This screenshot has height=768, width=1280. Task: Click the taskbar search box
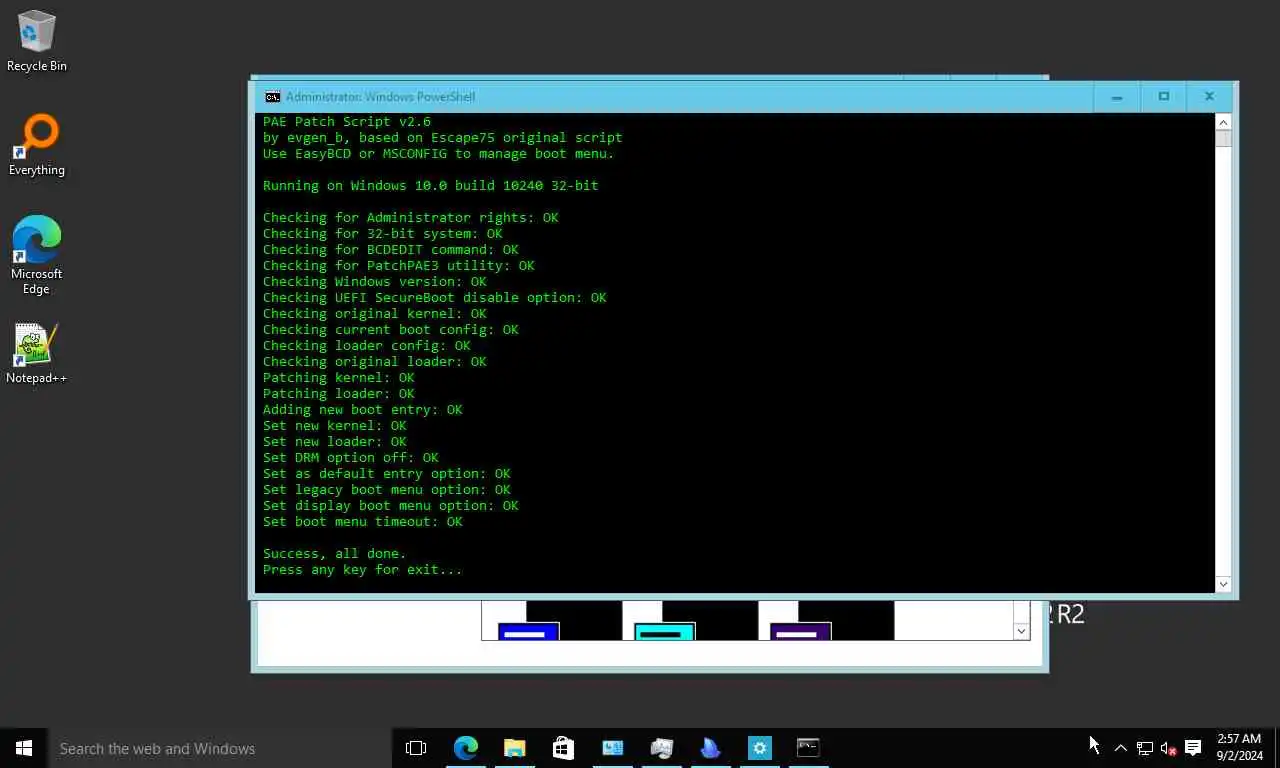[x=220, y=748]
